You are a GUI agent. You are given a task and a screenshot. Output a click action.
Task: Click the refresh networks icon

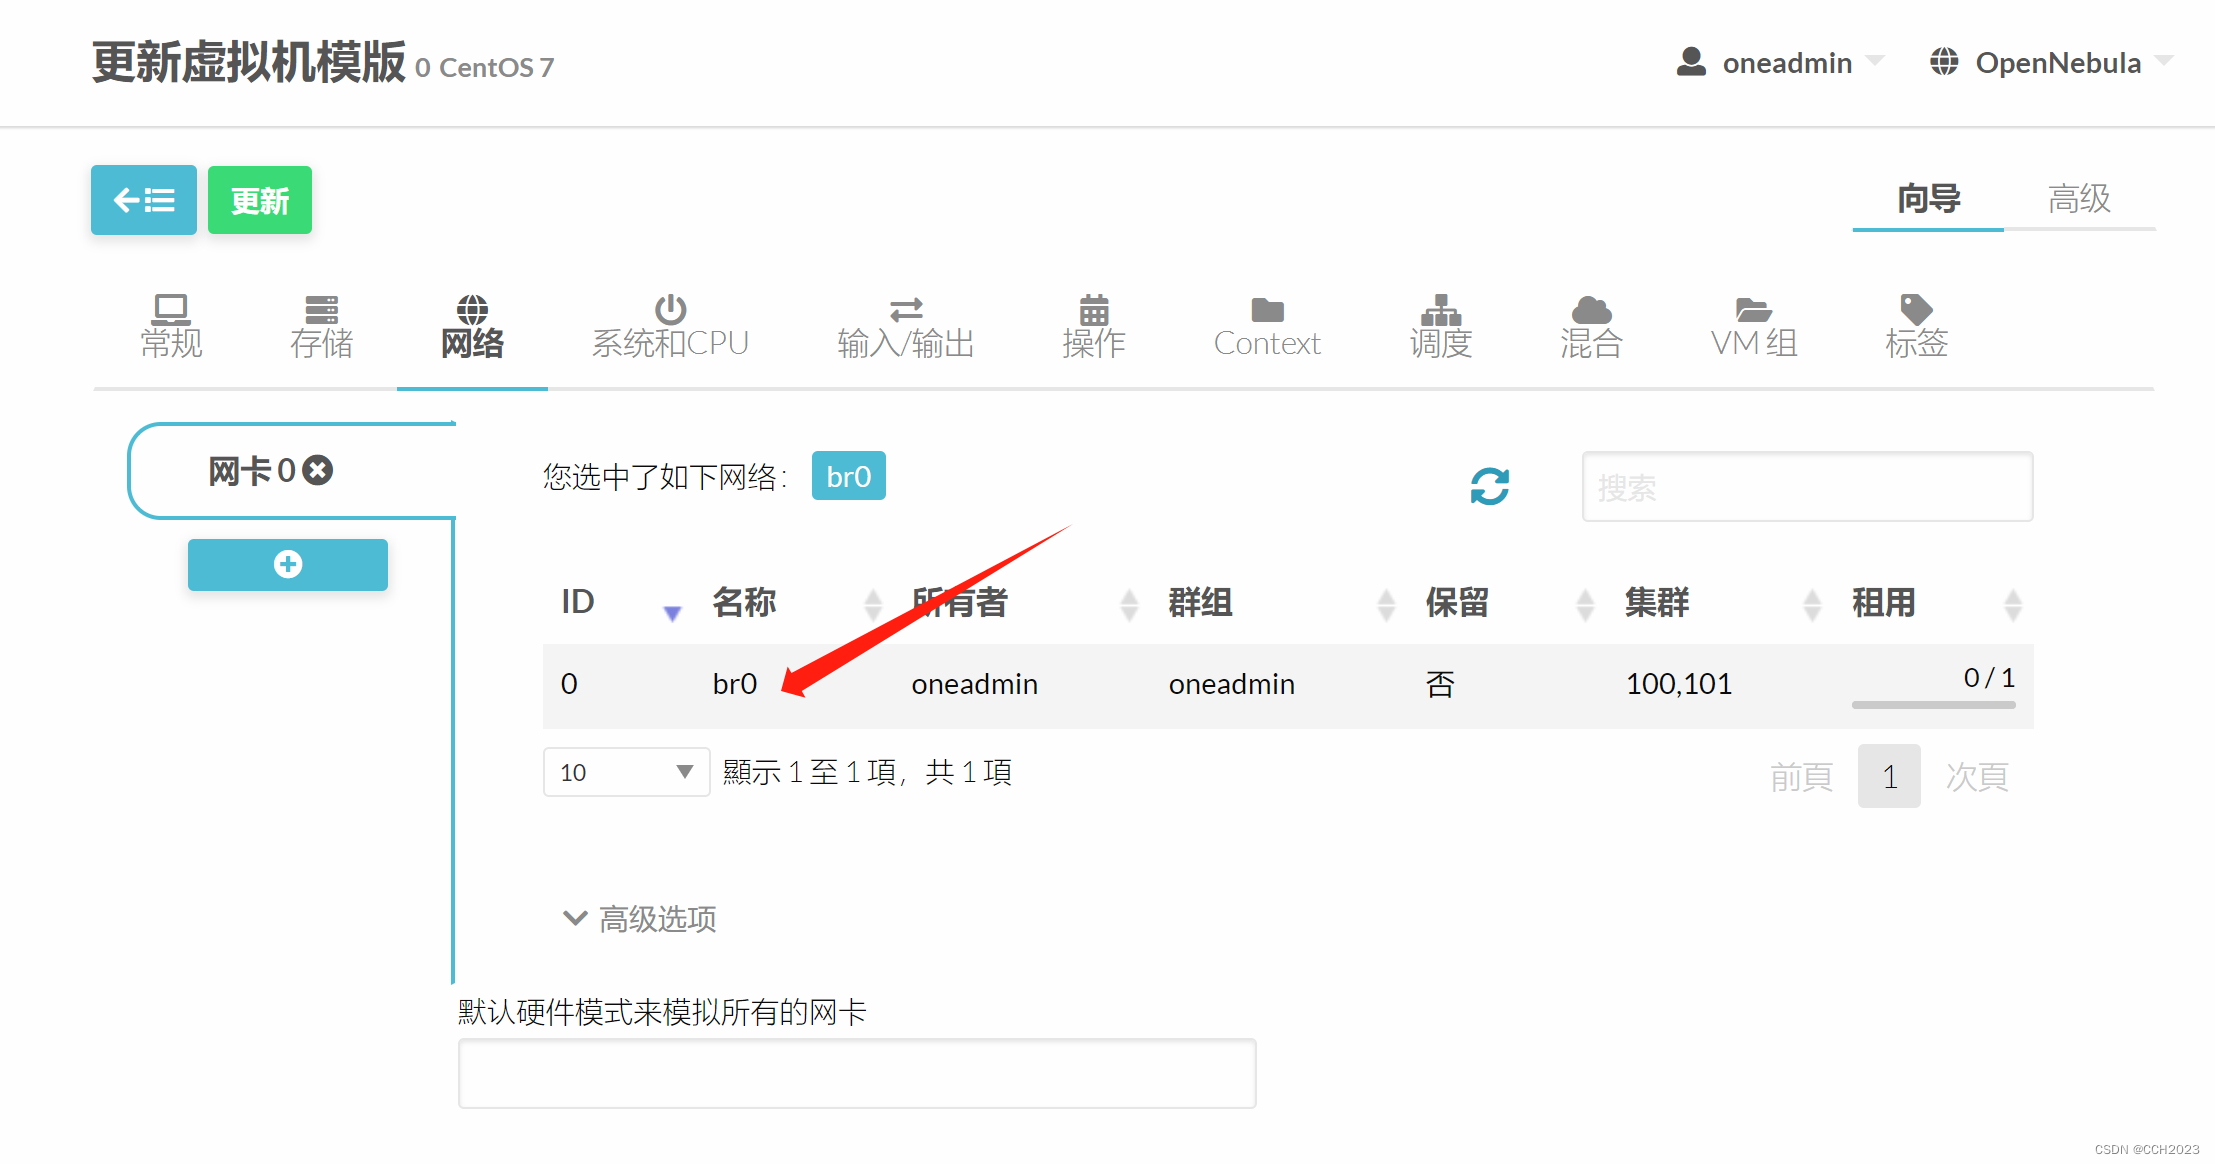(1489, 487)
